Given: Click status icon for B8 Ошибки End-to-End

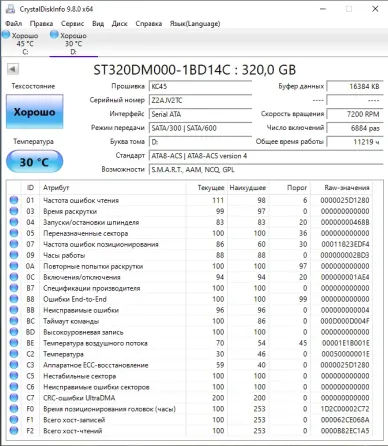Looking at the screenshot, I should pos(14,299).
